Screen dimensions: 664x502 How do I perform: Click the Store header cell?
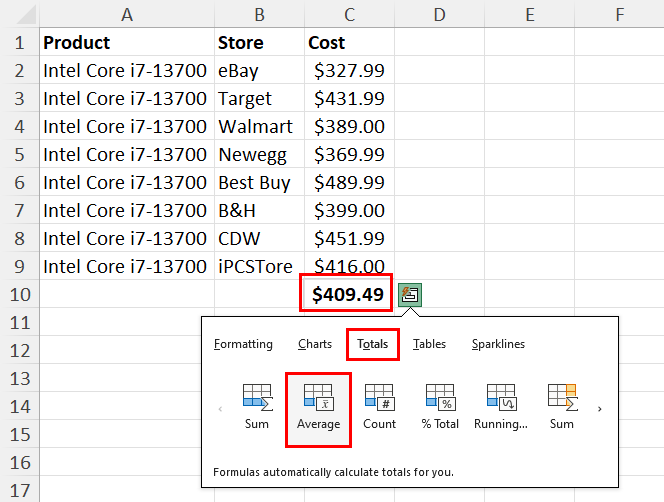tap(260, 42)
